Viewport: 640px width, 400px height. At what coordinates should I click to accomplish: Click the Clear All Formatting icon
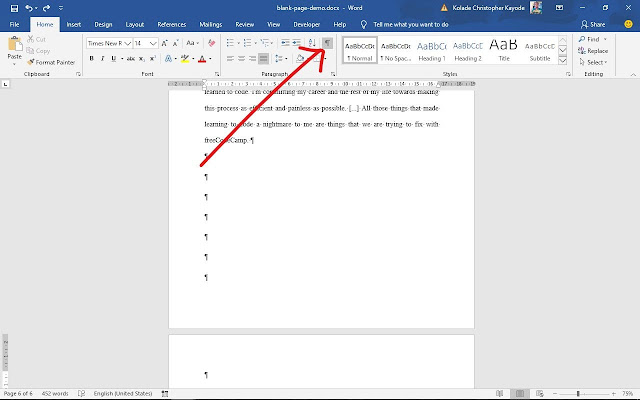[211, 43]
